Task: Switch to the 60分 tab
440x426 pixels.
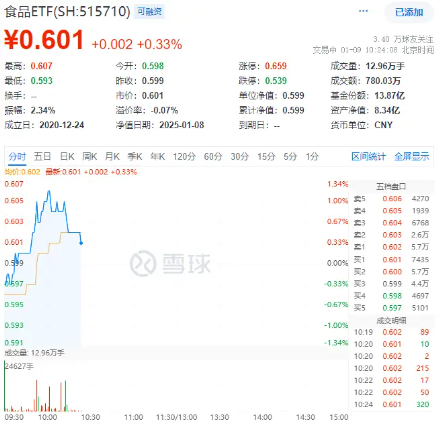Action: coord(213,156)
